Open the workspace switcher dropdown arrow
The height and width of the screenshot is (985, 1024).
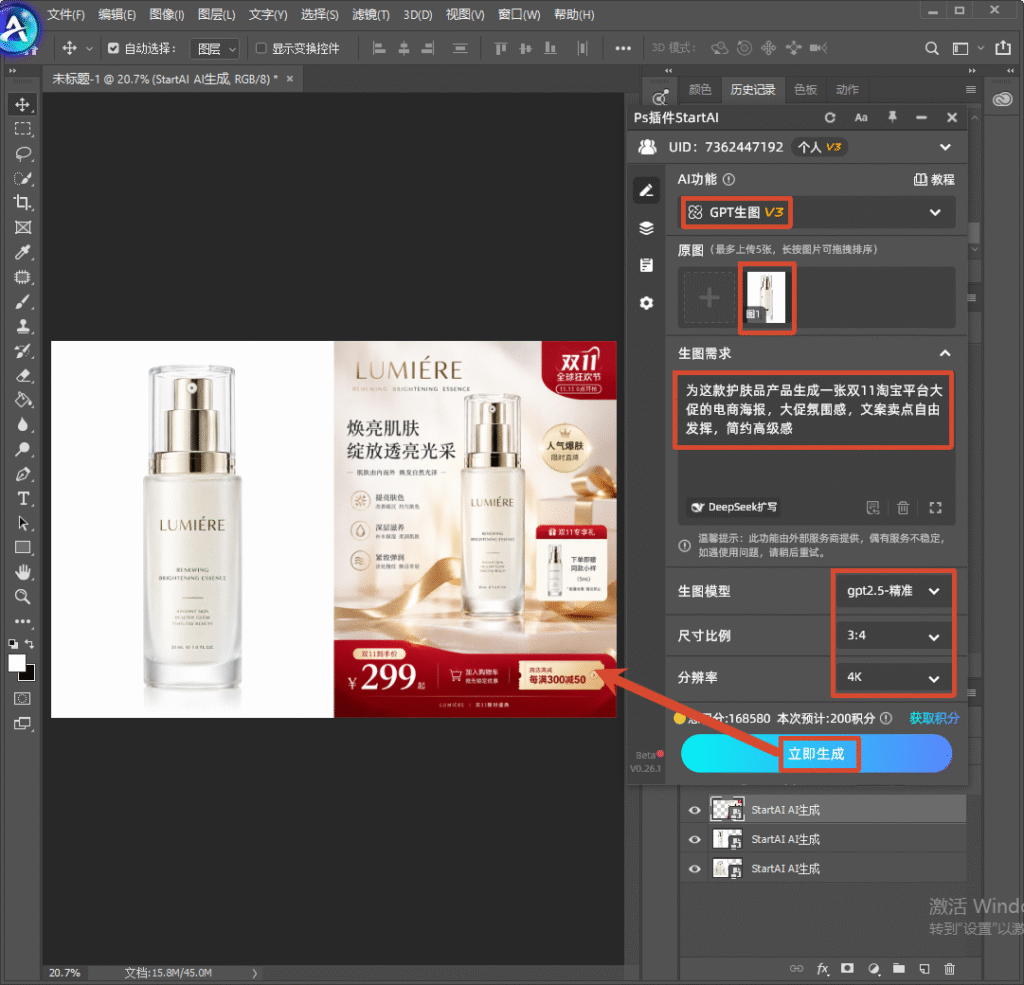click(x=980, y=48)
